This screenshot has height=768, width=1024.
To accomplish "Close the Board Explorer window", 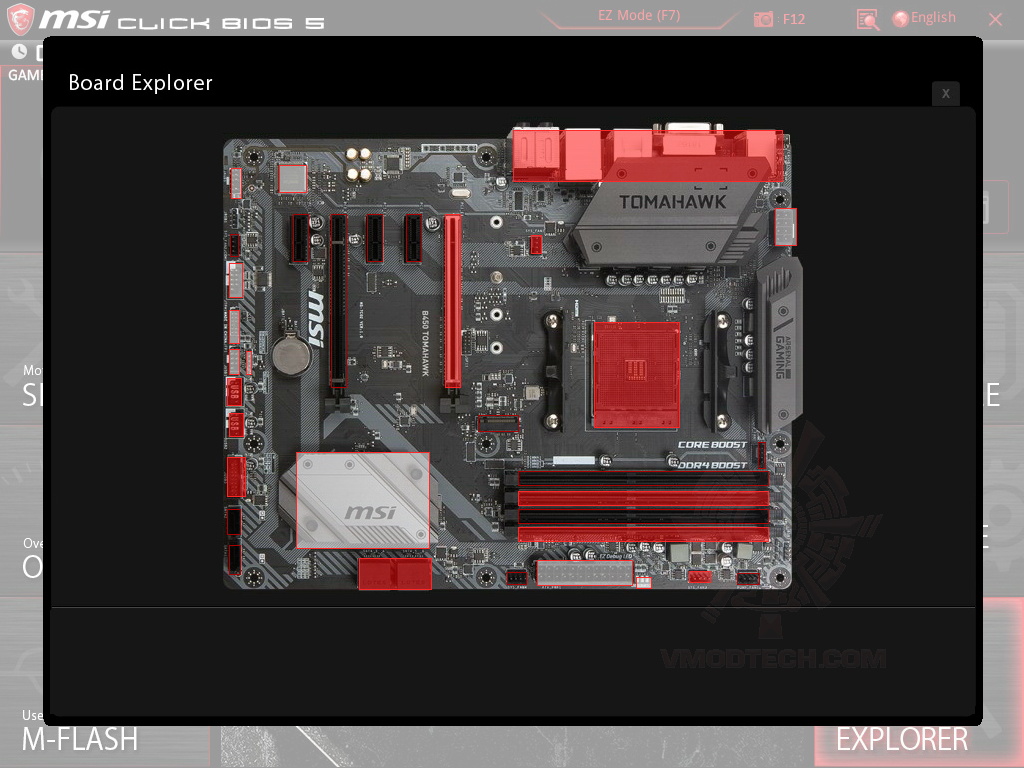I will 946,93.
